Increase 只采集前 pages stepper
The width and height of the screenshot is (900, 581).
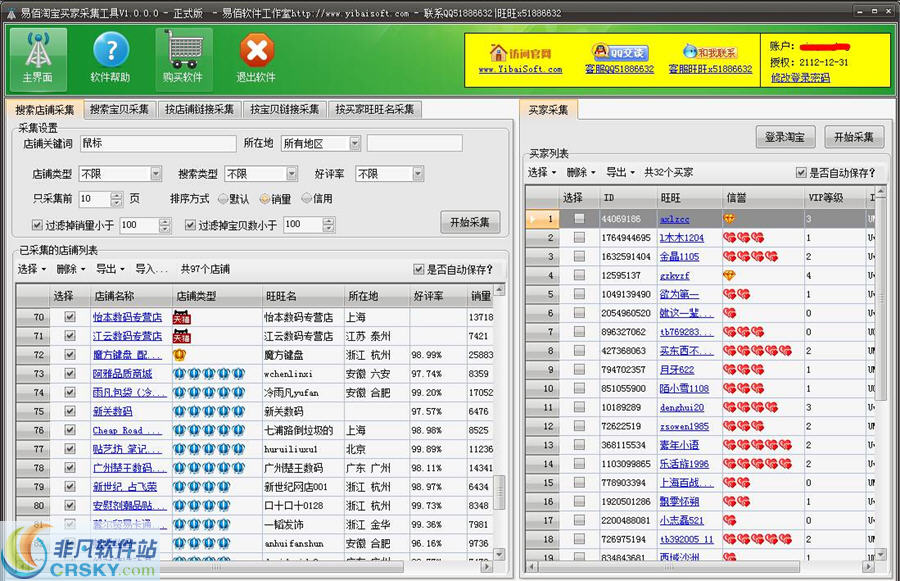click(x=117, y=195)
